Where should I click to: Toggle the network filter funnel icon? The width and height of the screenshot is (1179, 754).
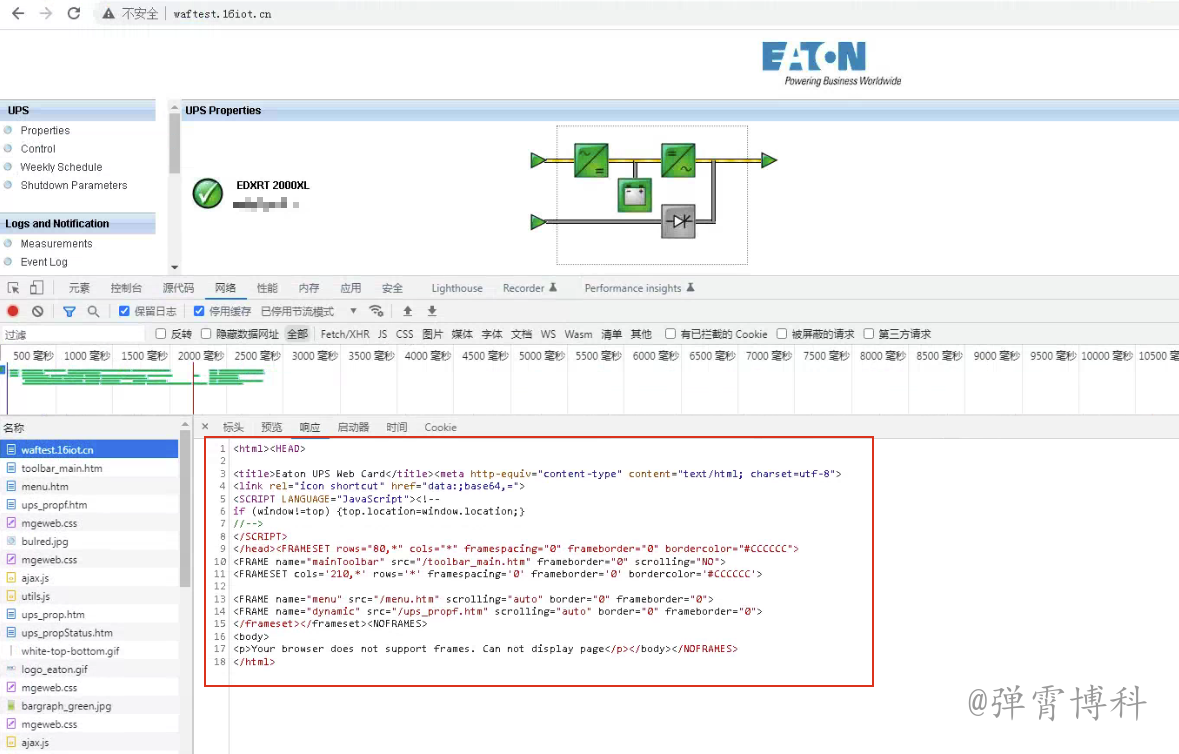point(69,311)
